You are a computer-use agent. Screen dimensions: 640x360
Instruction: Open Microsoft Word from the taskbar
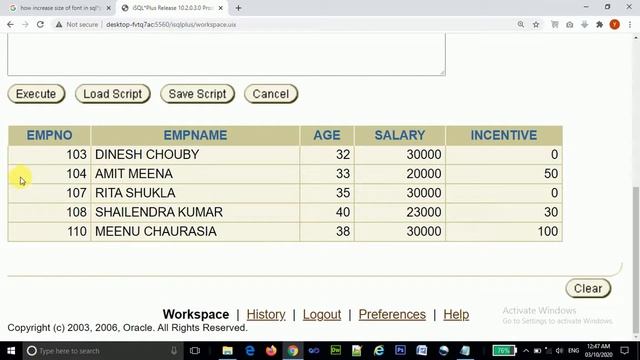click(x=422, y=351)
